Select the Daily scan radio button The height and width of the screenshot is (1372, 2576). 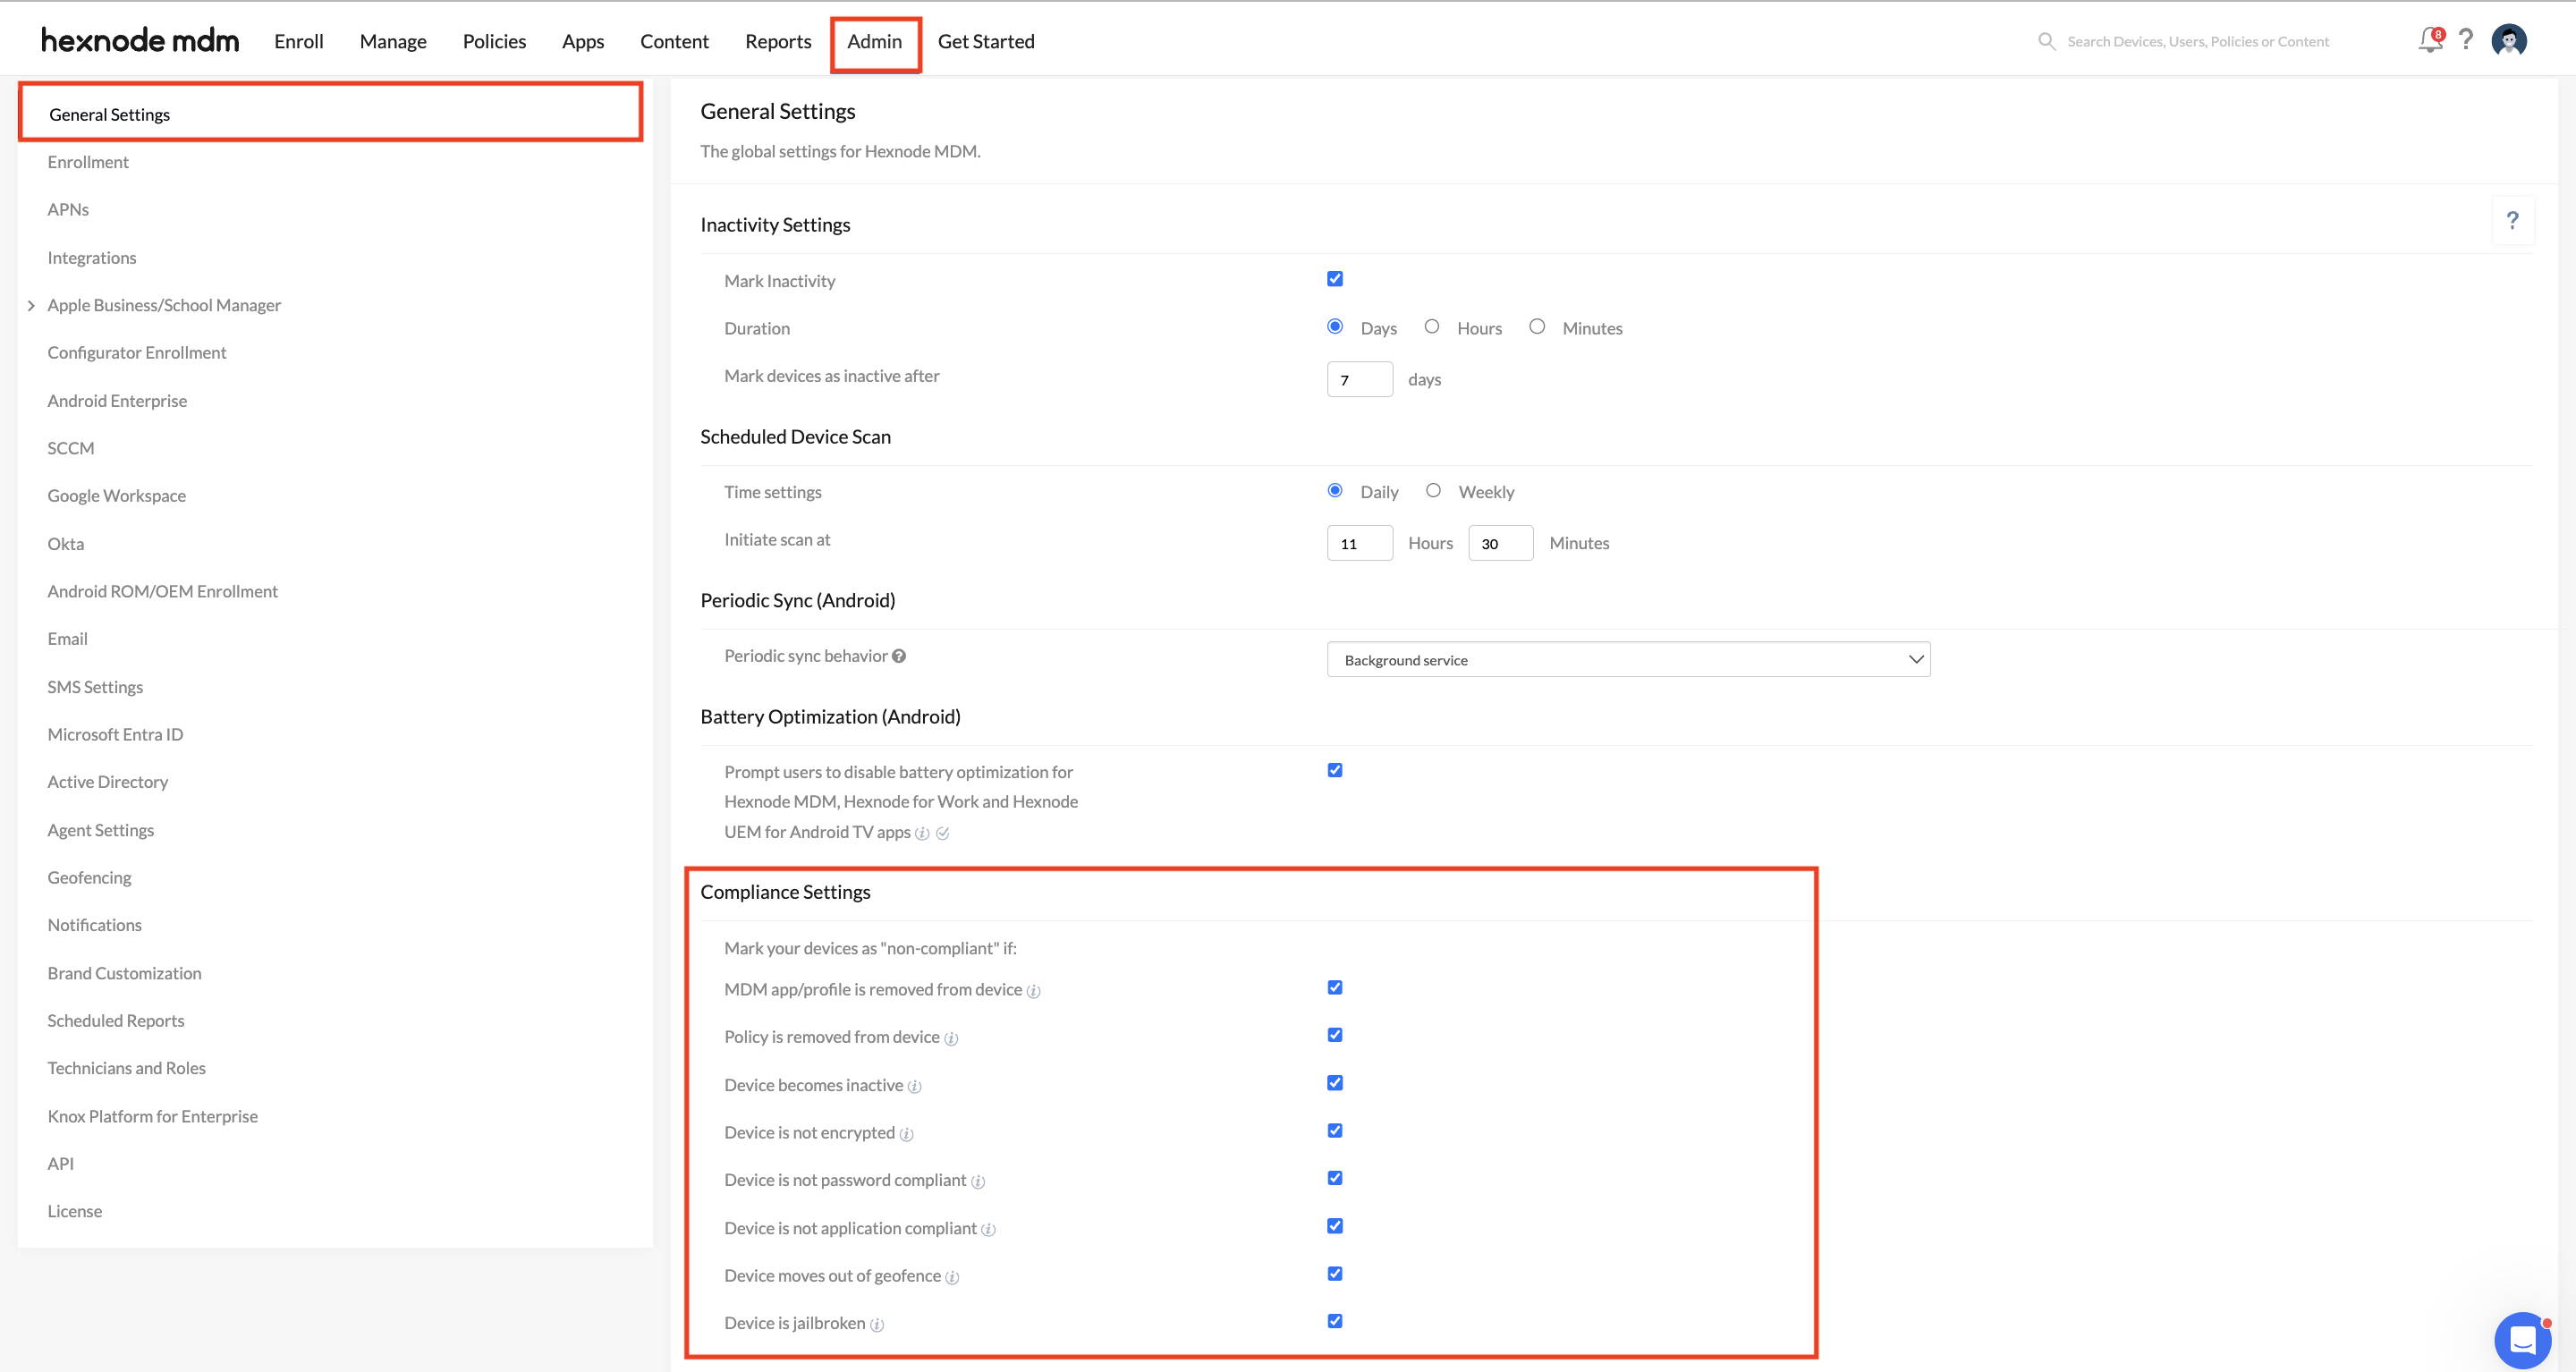[1334, 490]
